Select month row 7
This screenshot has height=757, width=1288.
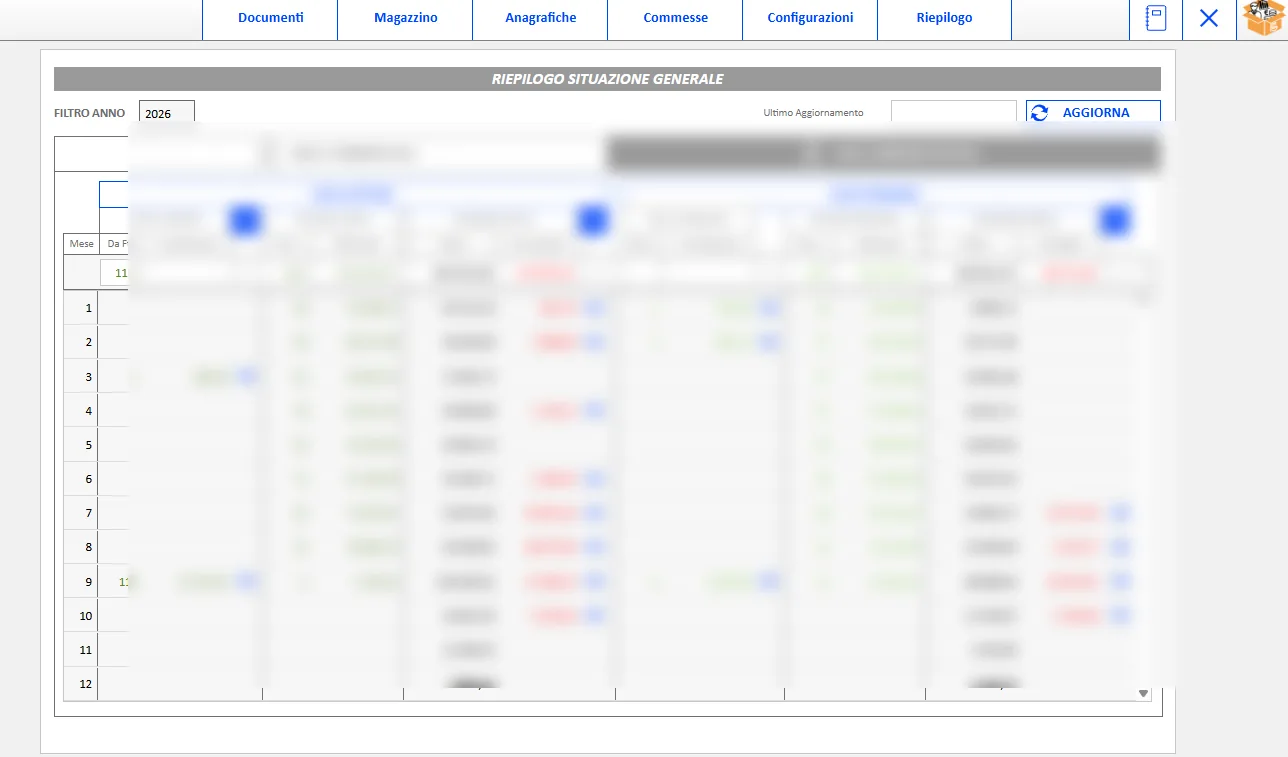[x=81, y=513]
